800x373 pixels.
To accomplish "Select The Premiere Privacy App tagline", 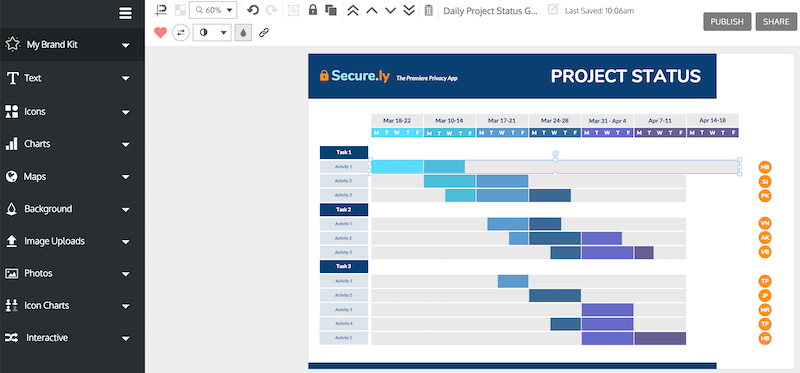I will click(x=427, y=78).
